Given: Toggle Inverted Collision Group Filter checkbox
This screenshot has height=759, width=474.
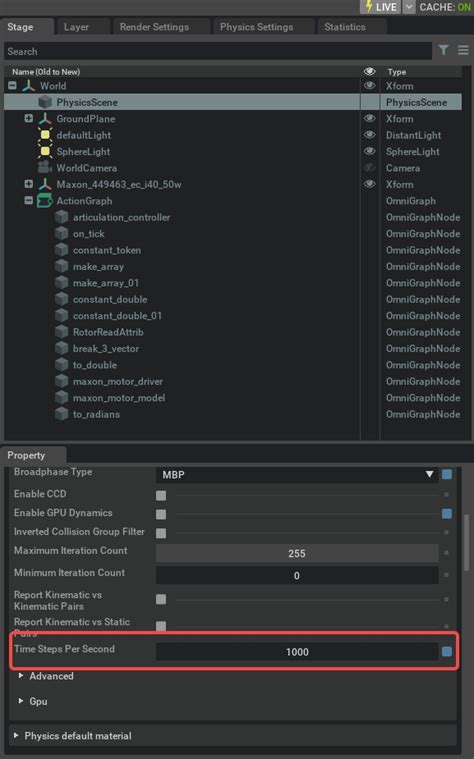Looking at the screenshot, I should click(x=161, y=533).
